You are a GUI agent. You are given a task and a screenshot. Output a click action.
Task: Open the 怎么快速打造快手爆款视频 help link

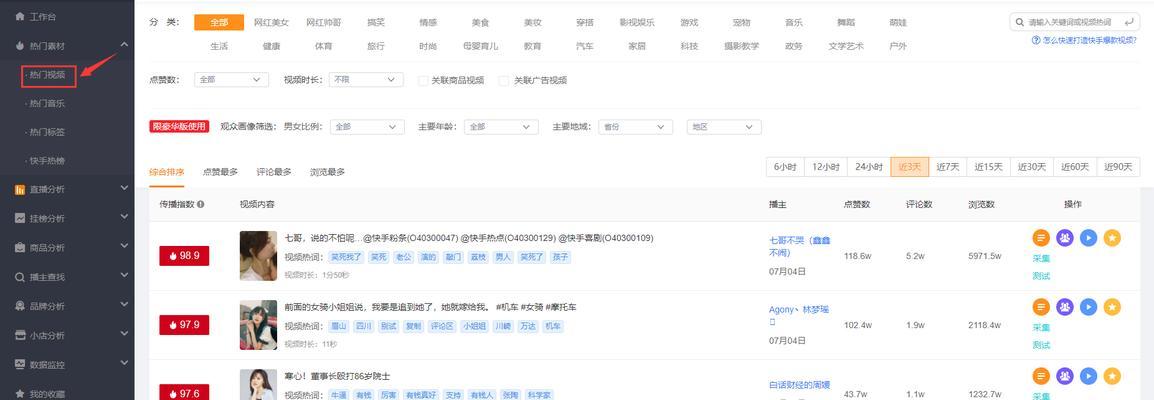coord(1085,41)
